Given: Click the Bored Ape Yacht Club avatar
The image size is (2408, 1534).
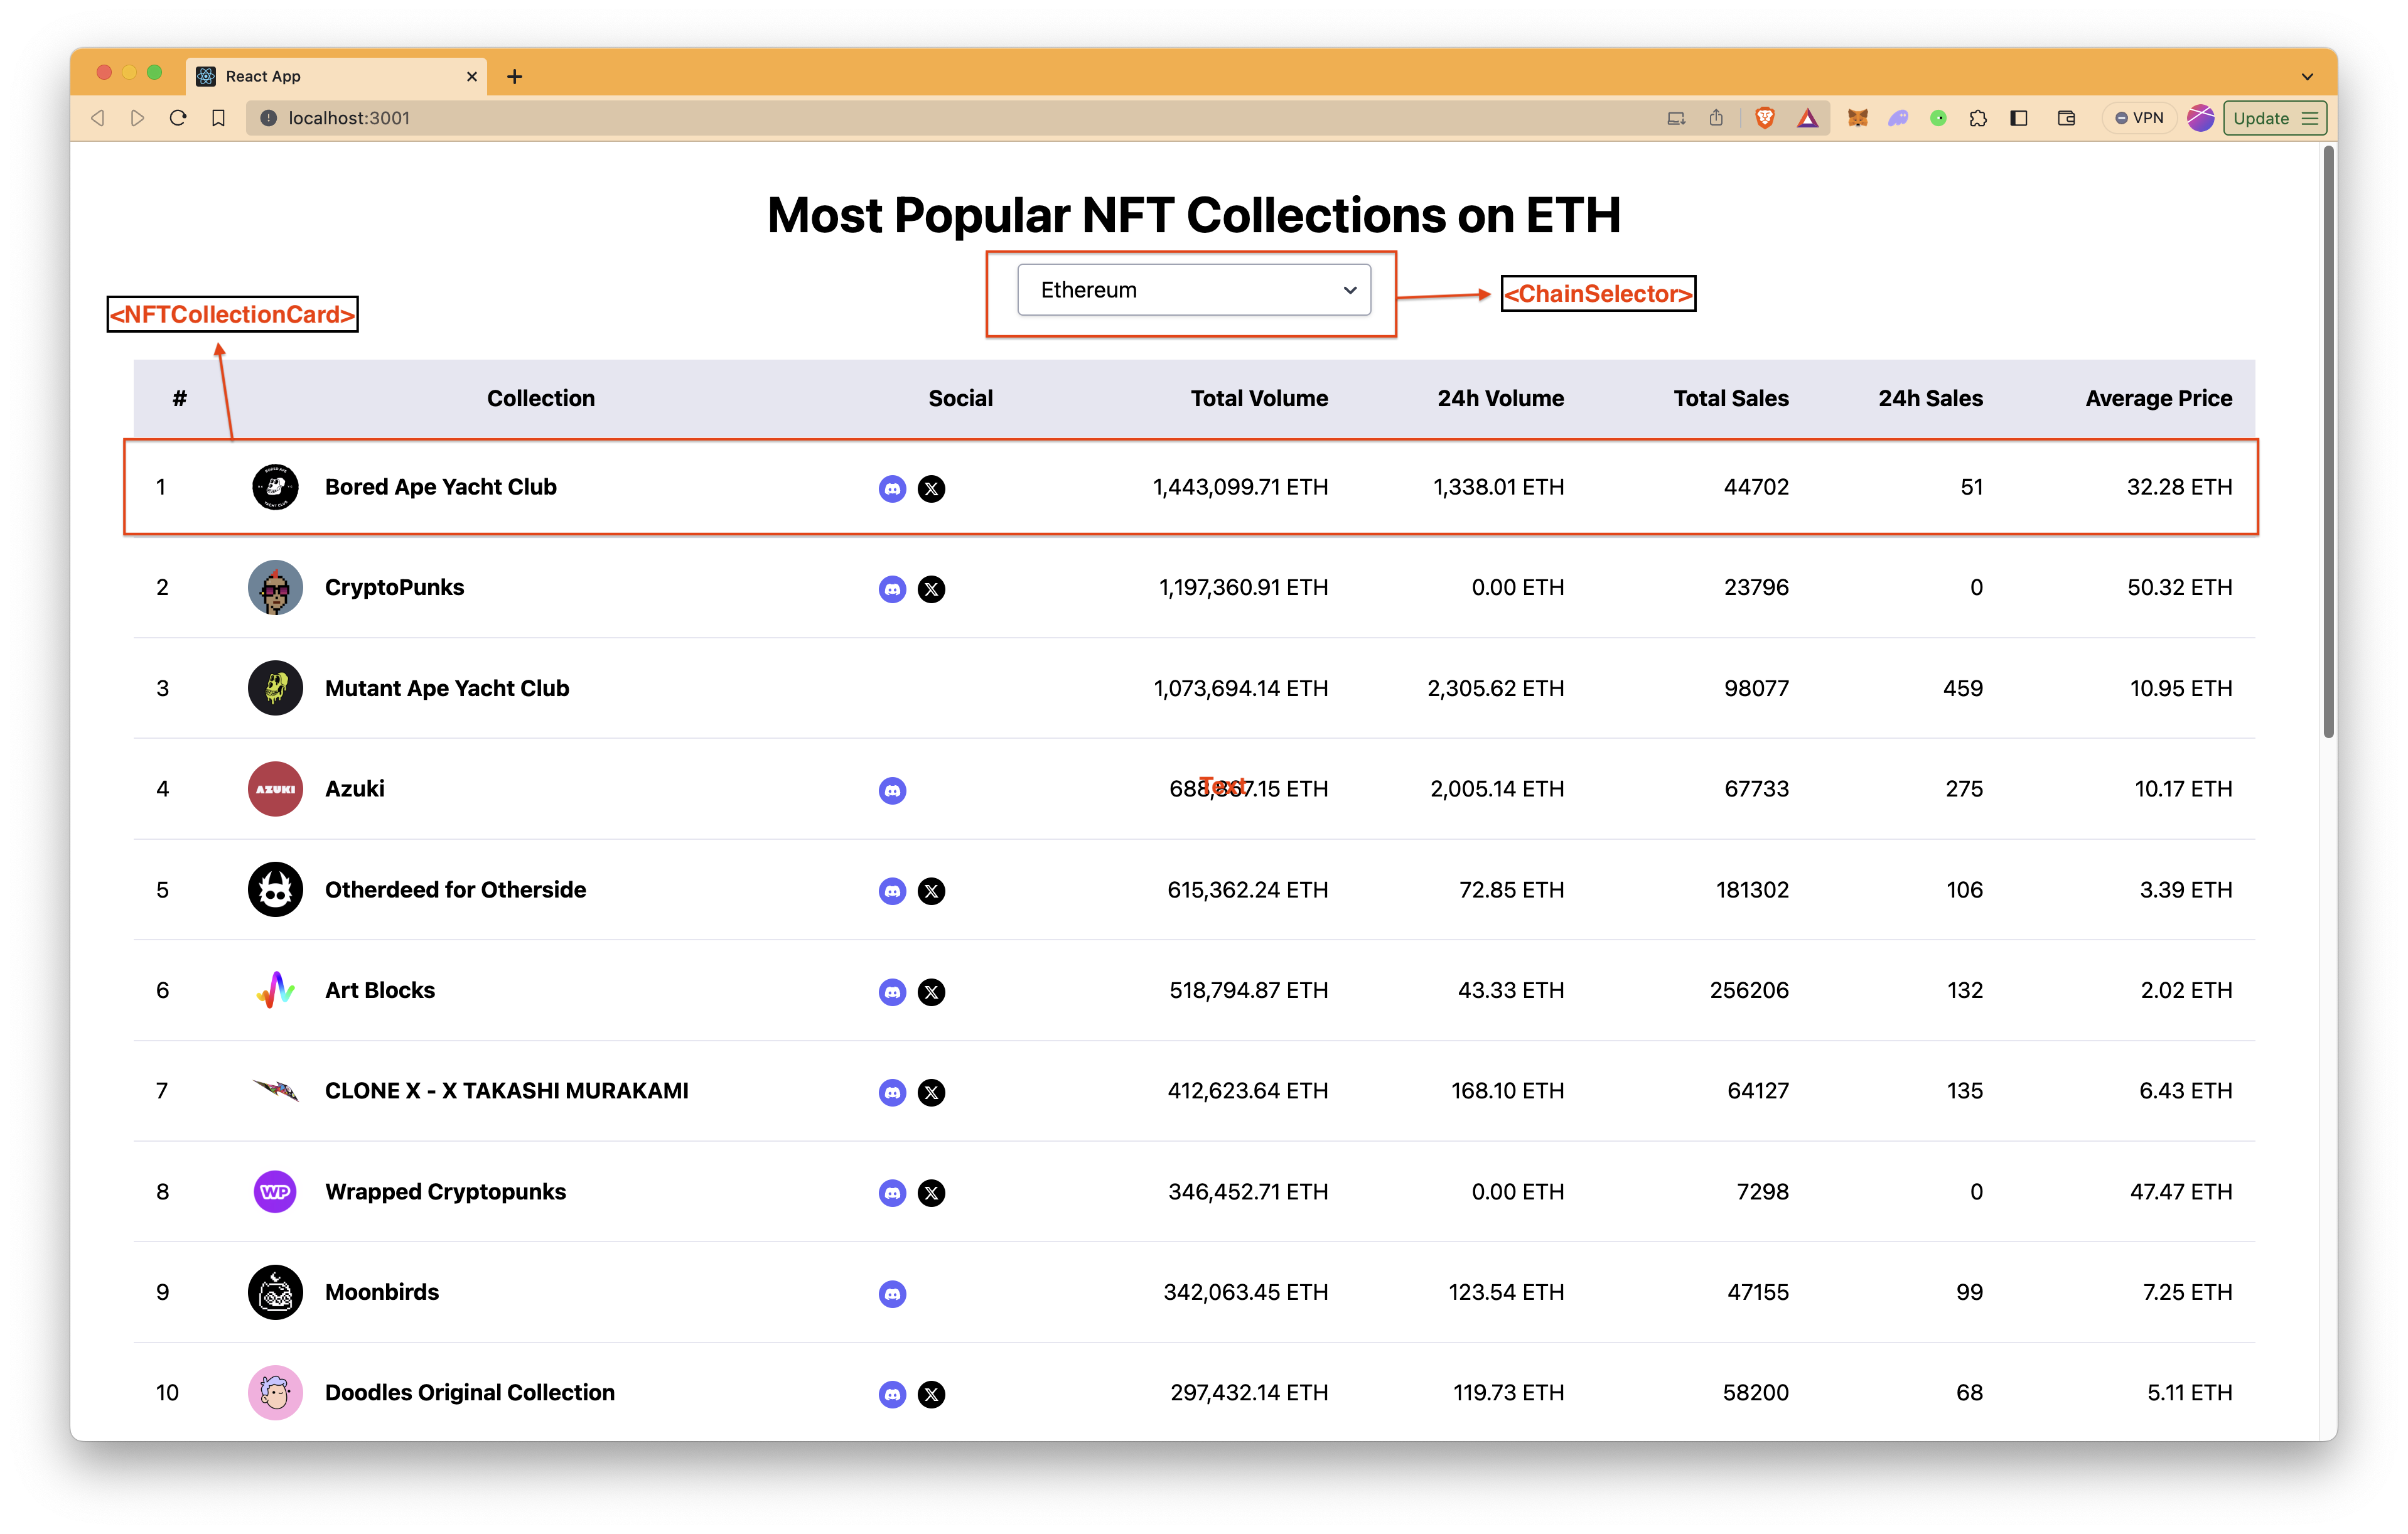Looking at the screenshot, I should click(x=275, y=487).
